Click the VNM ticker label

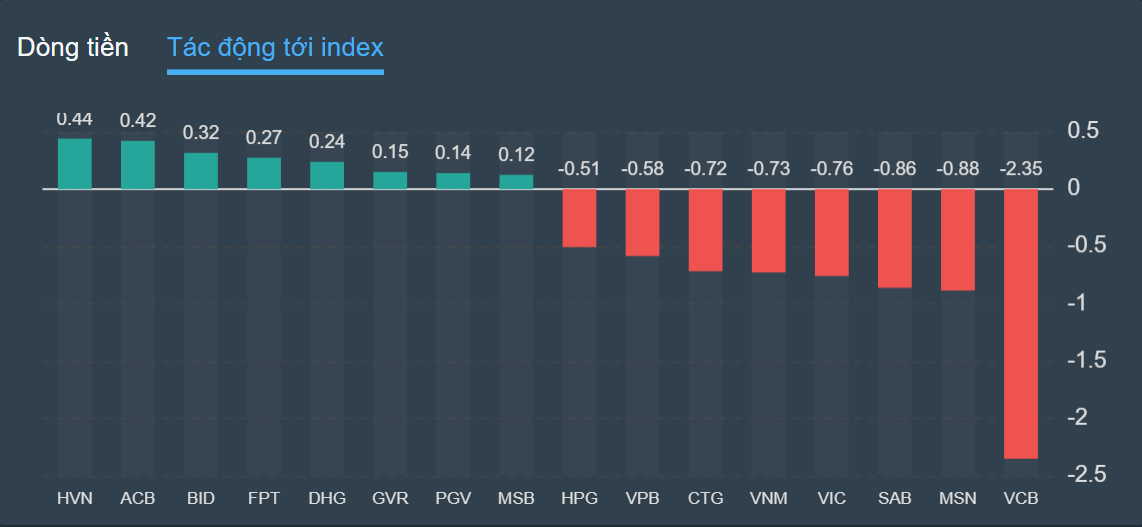tap(769, 498)
